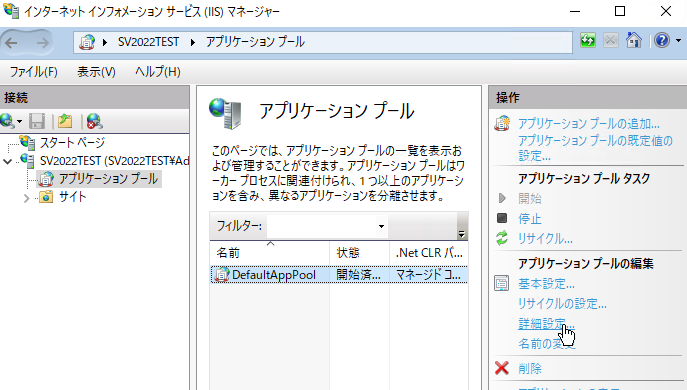Click the DefaultAppPool icon in list

(222, 275)
